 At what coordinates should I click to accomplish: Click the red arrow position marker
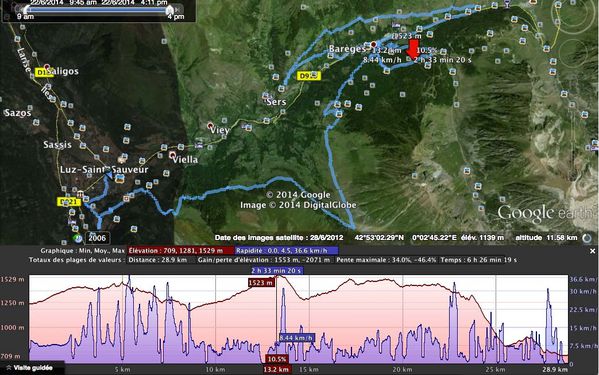pos(412,48)
